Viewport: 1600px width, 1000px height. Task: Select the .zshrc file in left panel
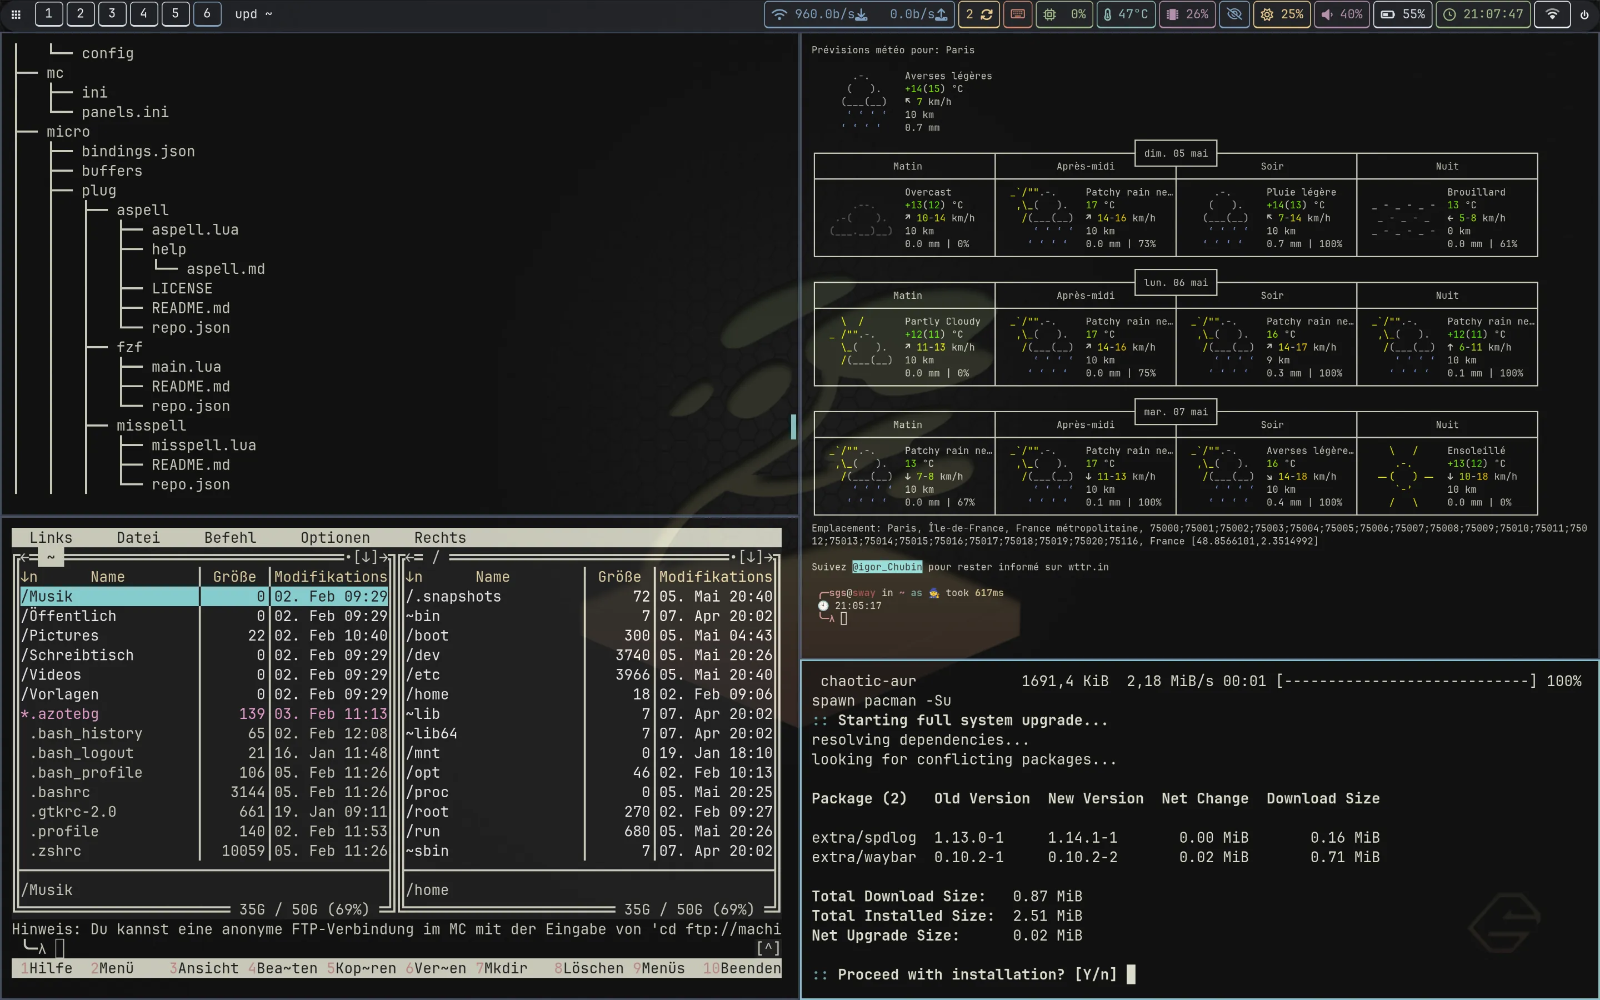coord(204,851)
